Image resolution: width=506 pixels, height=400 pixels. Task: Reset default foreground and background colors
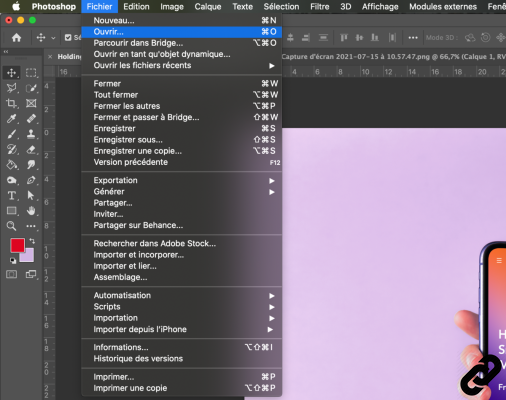pos(13,260)
